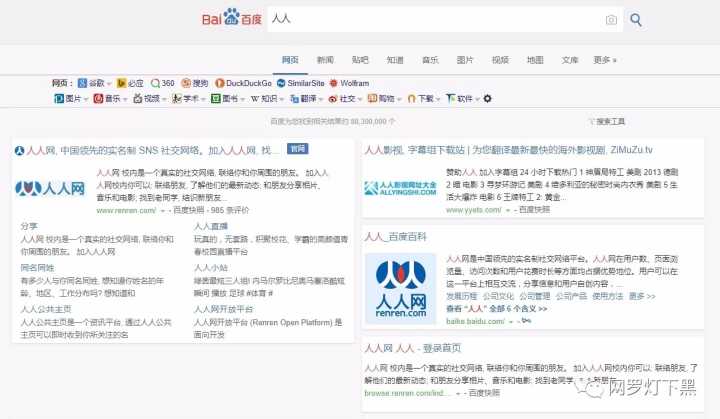Click the red 音乐 music category icon
The image size is (720, 419).
coord(98,98)
